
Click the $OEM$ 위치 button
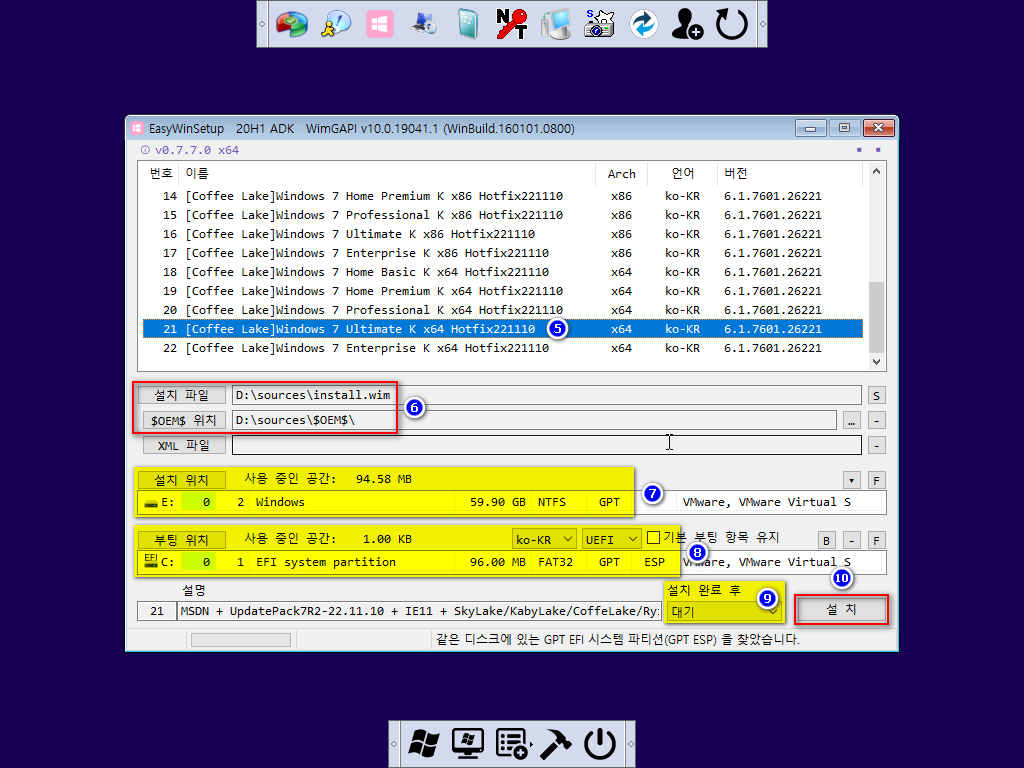(184, 420)
